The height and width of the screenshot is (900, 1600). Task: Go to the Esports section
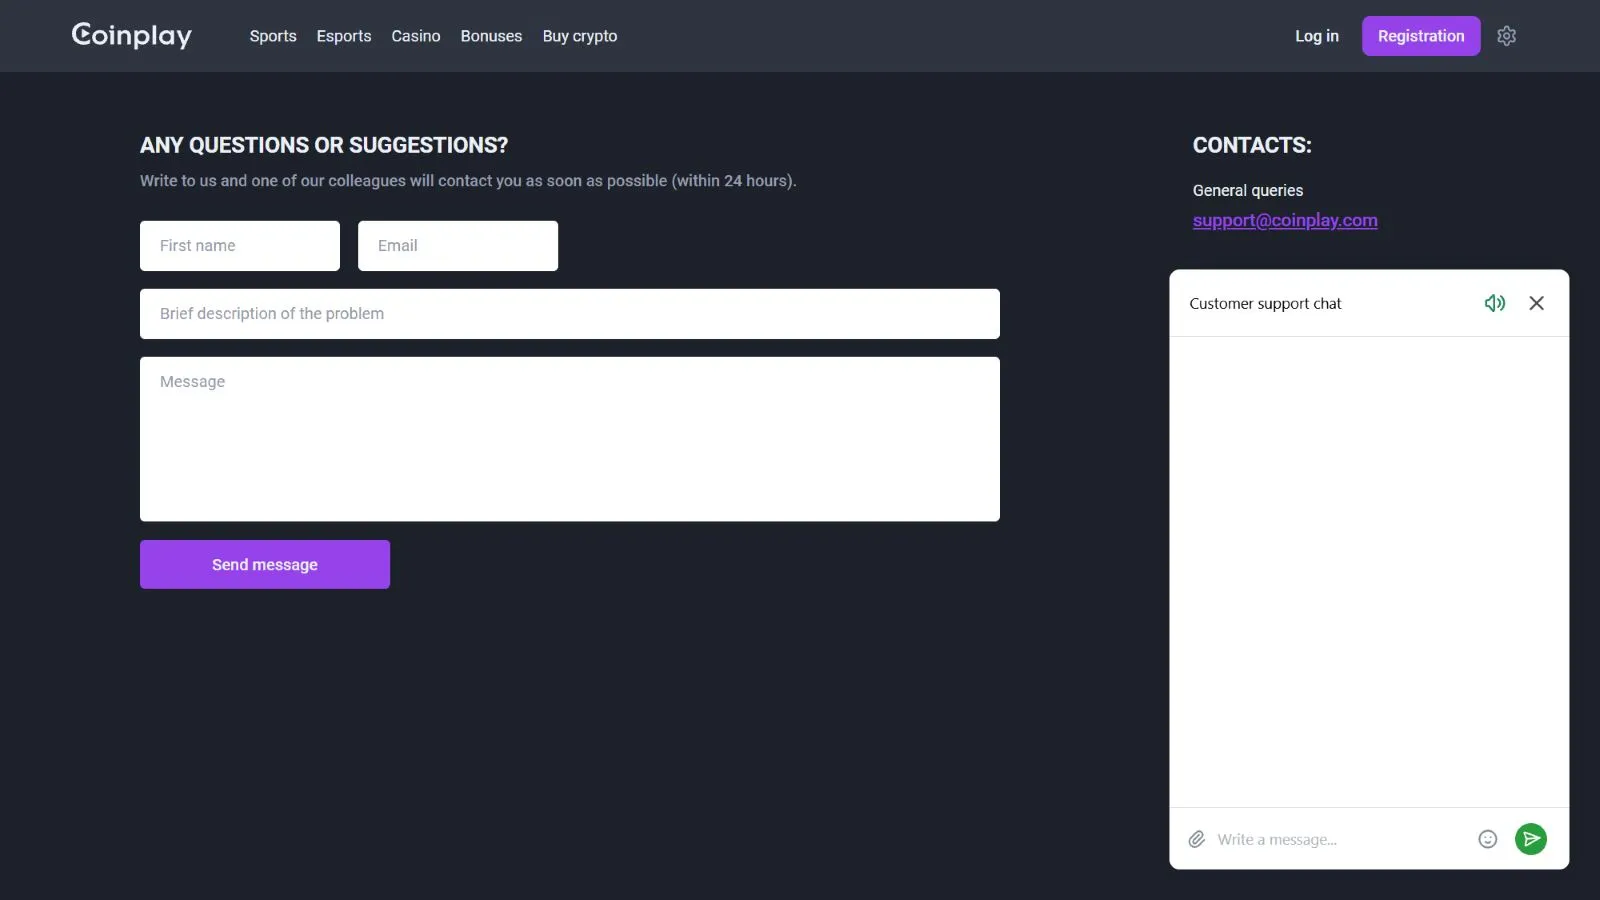344,36
